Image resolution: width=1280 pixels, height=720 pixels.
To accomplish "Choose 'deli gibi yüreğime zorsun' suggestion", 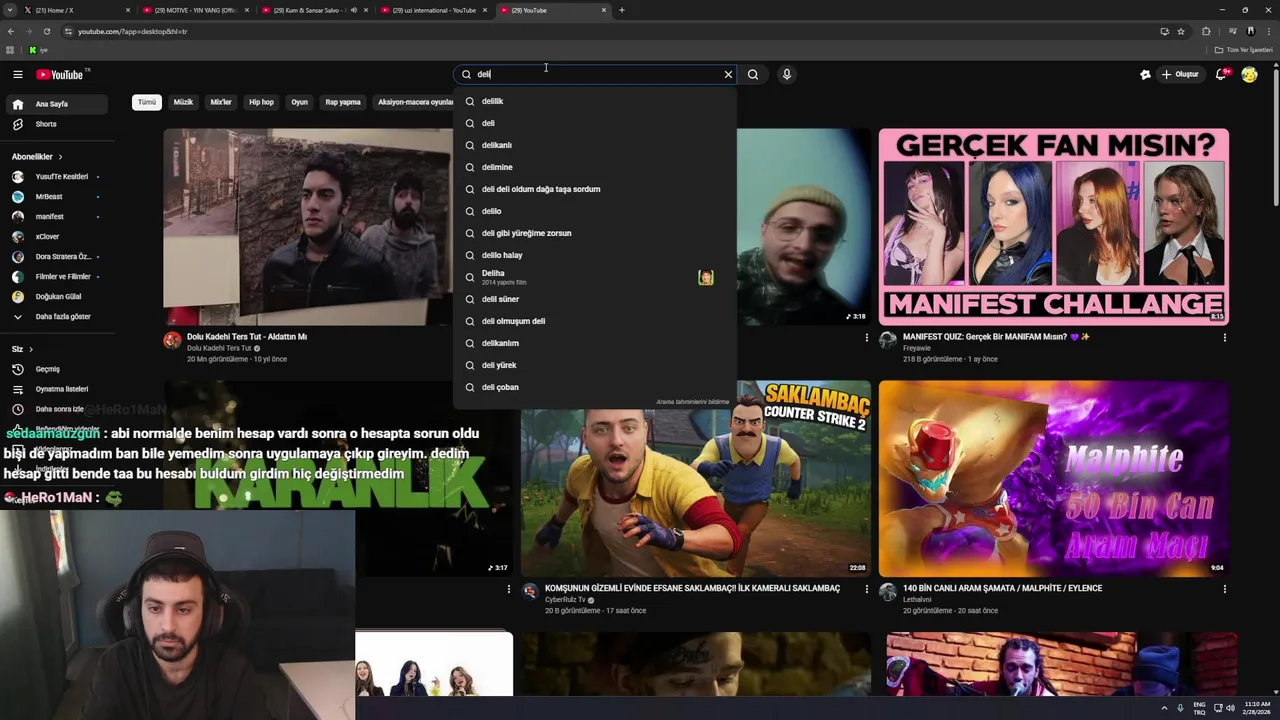I will 595,233.
